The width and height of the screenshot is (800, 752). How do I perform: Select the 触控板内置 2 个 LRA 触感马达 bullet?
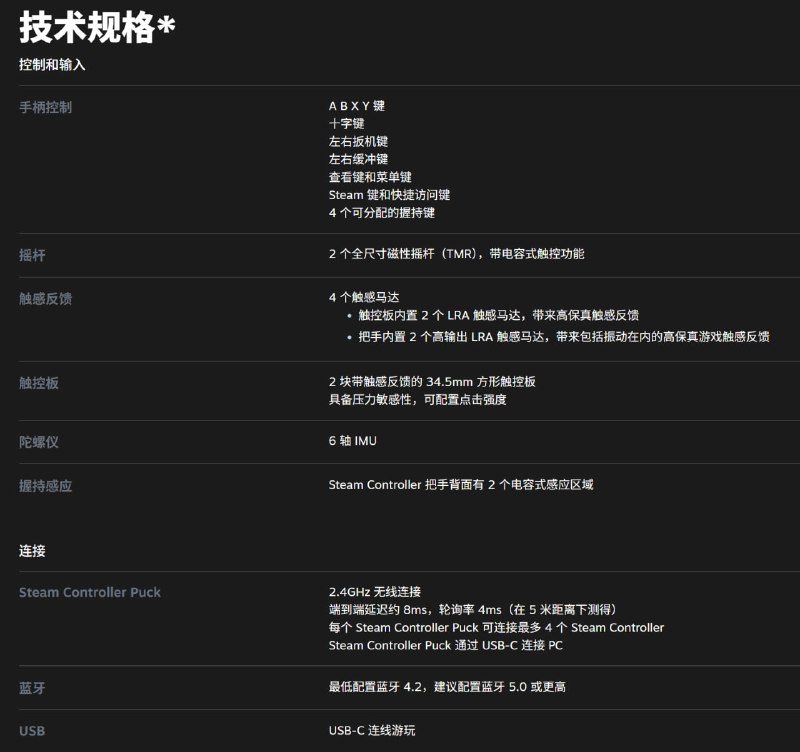click(498, 315)
